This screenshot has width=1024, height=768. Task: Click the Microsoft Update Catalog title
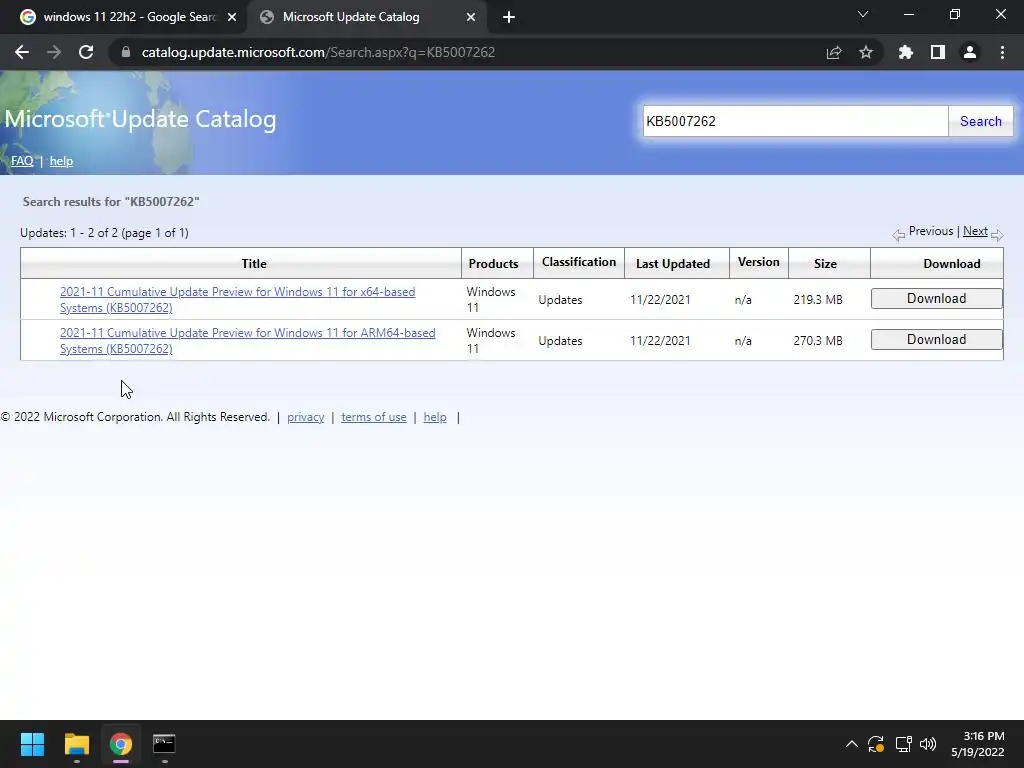[140, 120]
